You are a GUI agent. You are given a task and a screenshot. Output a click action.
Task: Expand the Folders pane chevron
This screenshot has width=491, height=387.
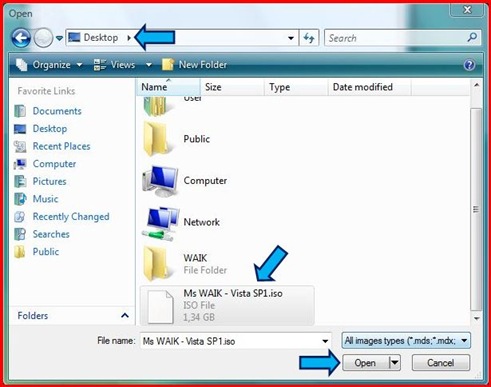point(125,315)
